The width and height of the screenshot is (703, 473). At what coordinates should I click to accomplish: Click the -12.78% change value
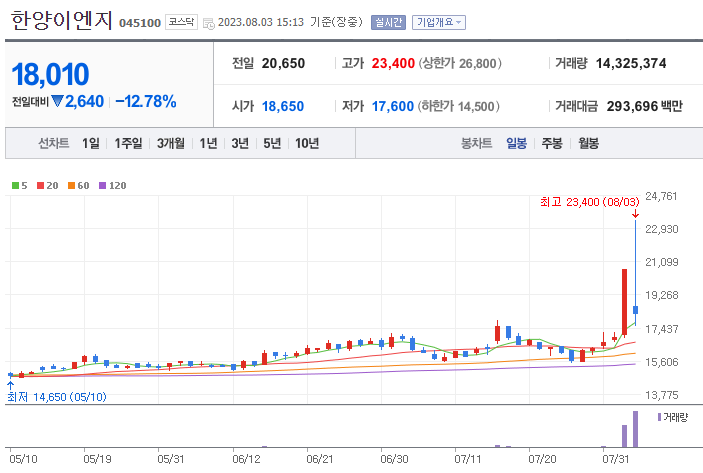[x=146, y=102]
